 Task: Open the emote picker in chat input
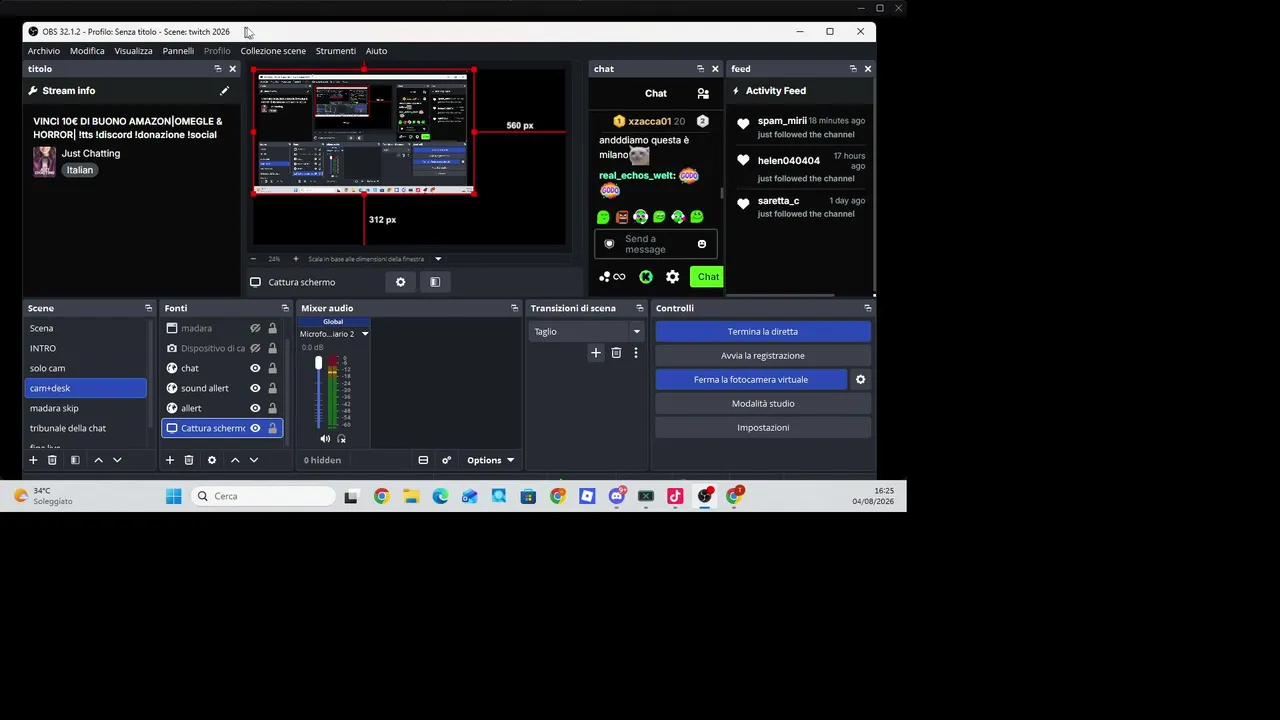click(702, 244)
